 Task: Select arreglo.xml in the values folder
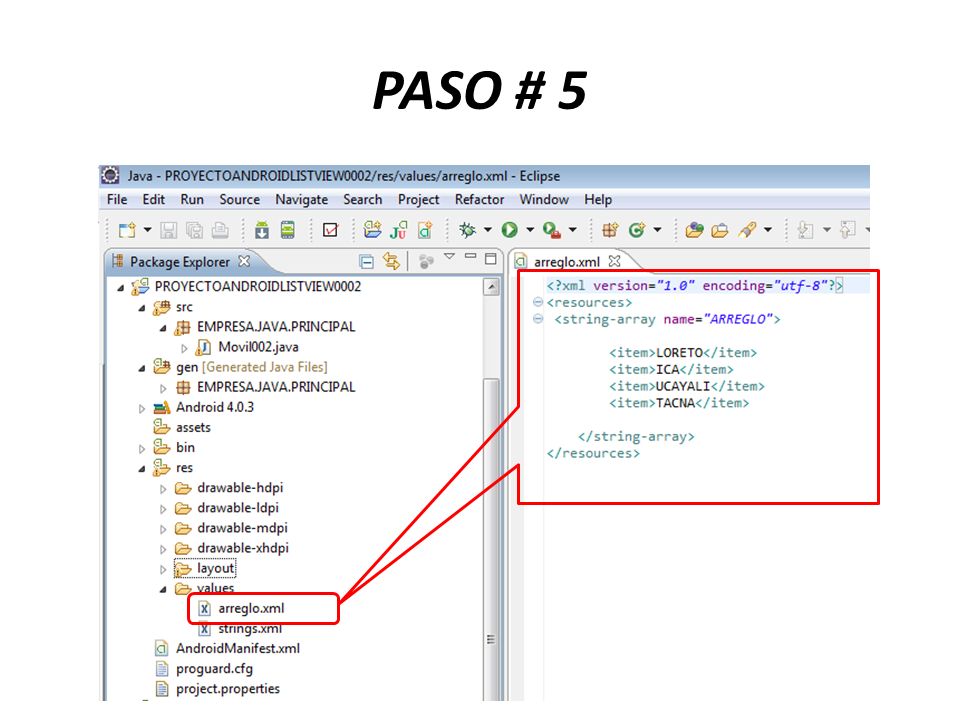[251, 609]
